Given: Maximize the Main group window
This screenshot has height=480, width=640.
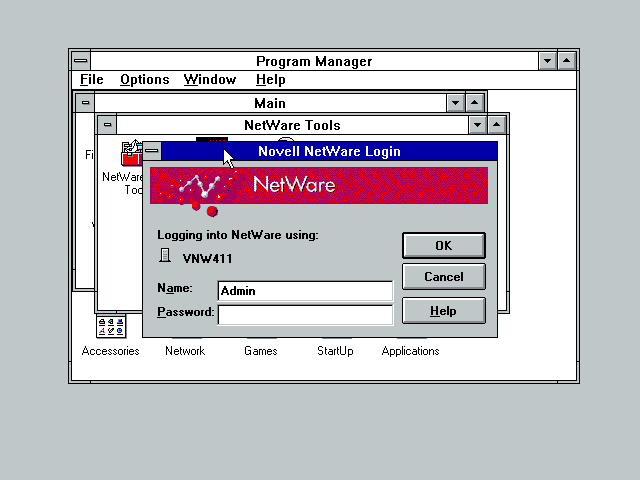Looking at the screenshot, I should click(474, 102).
